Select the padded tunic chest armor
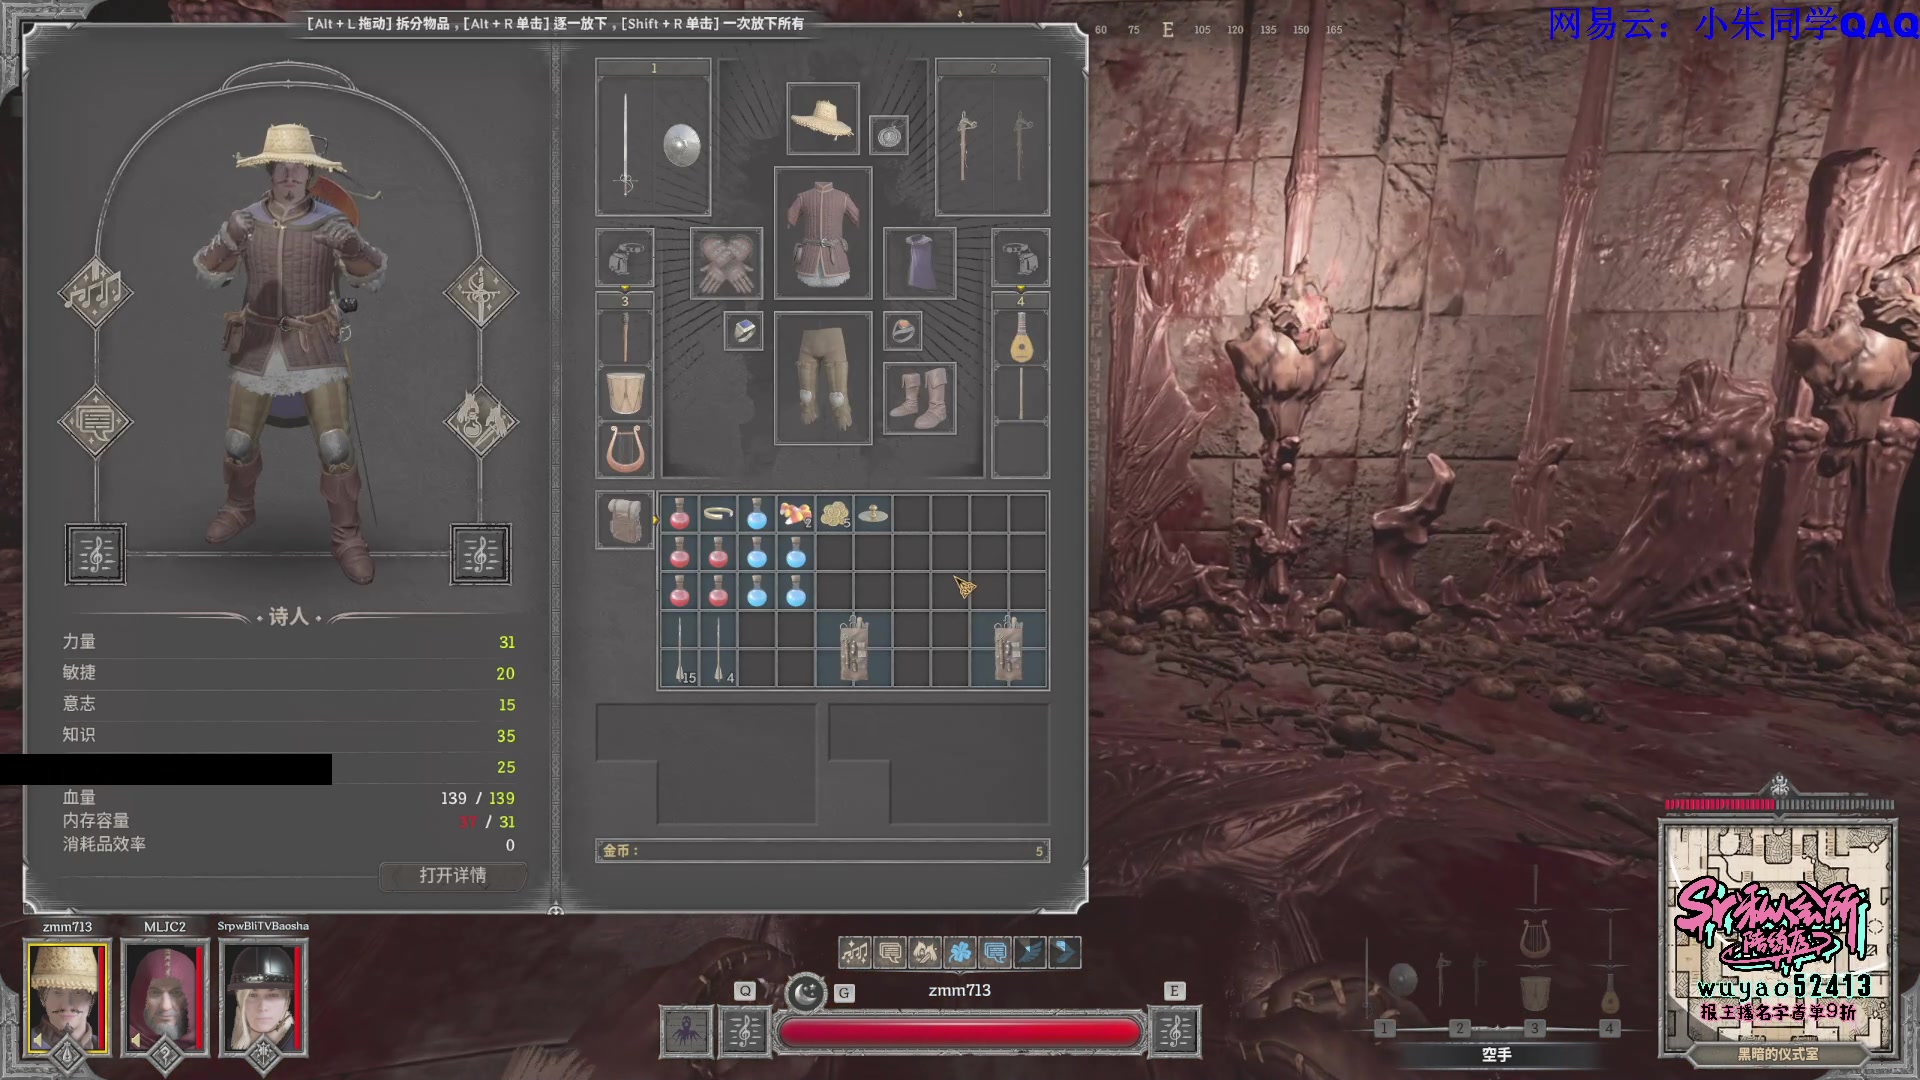The height and width of the screenshot is (1080, 1920). (x=822, y=233)
